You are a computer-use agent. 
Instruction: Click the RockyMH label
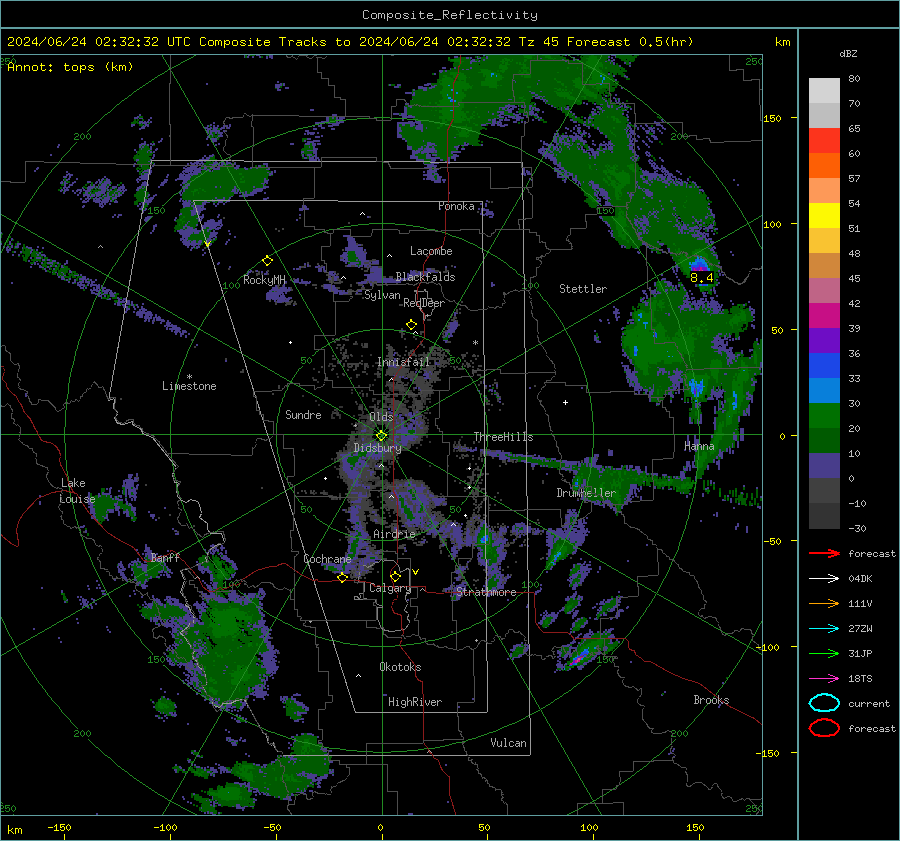point(264,280)
